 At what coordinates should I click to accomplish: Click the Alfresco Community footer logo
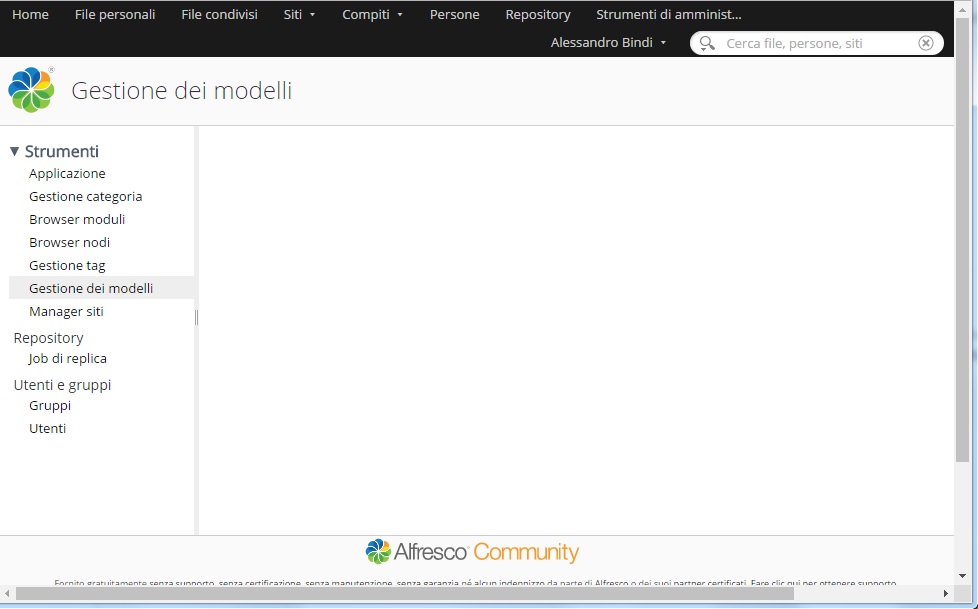click(x=472, y=552)
